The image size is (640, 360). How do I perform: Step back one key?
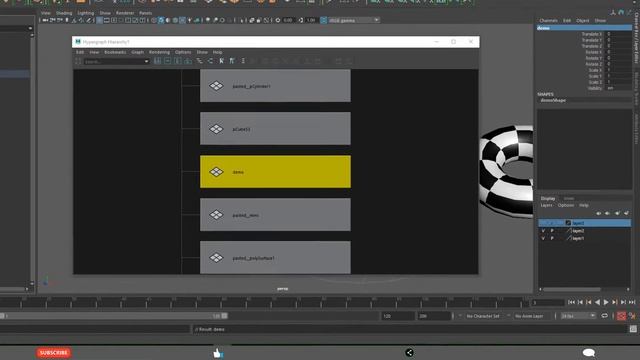(589, 302)
